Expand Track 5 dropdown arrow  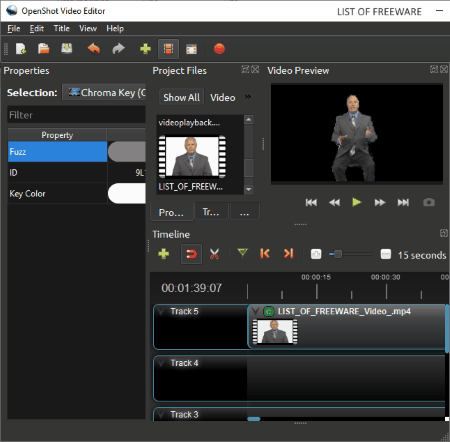tap(161, 311)
